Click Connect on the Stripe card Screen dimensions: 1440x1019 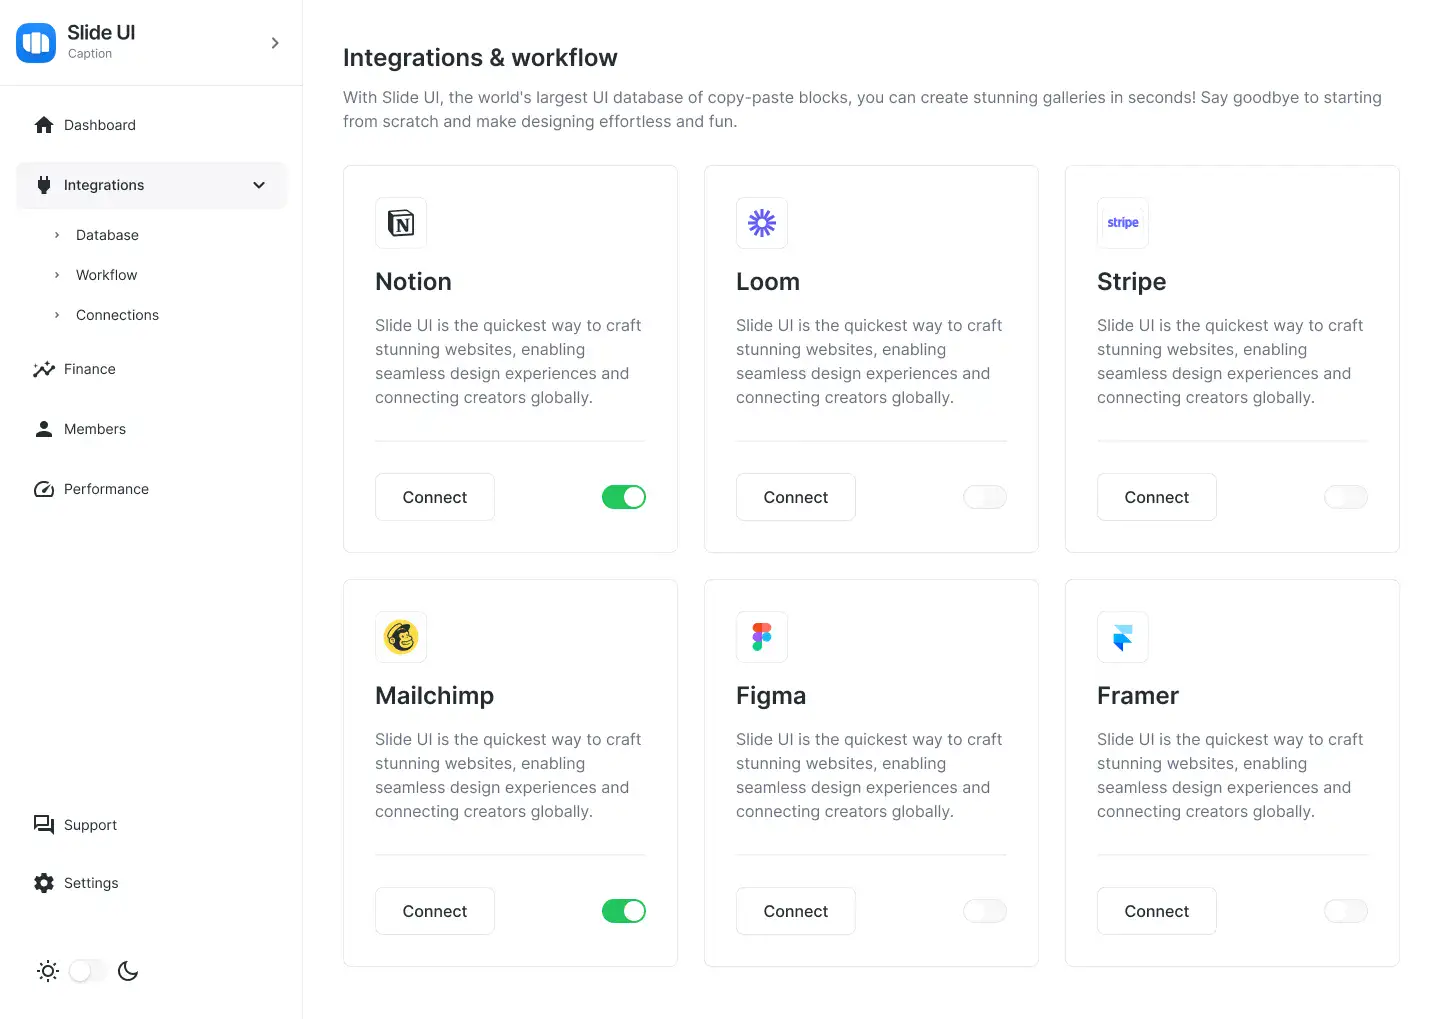[x=1157, y=497]
